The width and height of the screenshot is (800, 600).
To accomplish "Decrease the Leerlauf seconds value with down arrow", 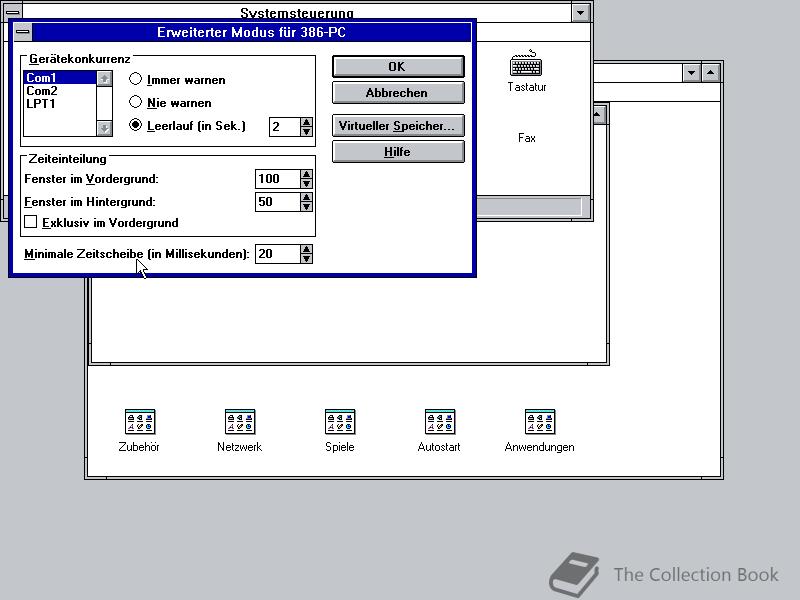I will pos(306,132).
